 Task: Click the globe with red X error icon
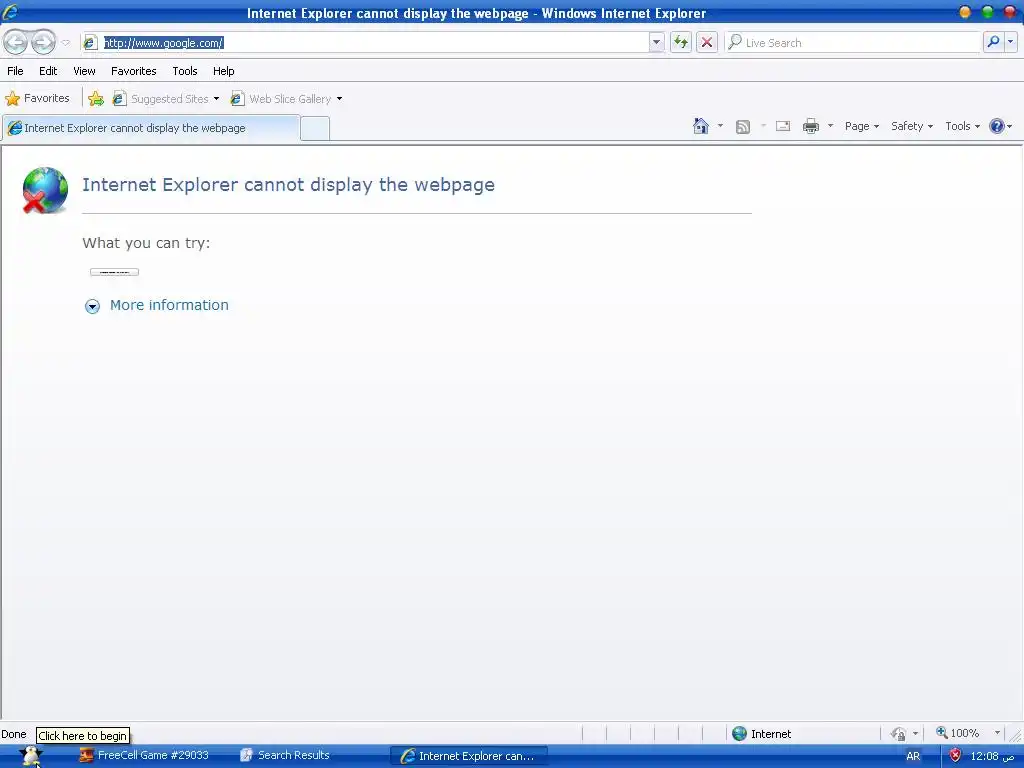pyautogui.click(x=44, y=190)
